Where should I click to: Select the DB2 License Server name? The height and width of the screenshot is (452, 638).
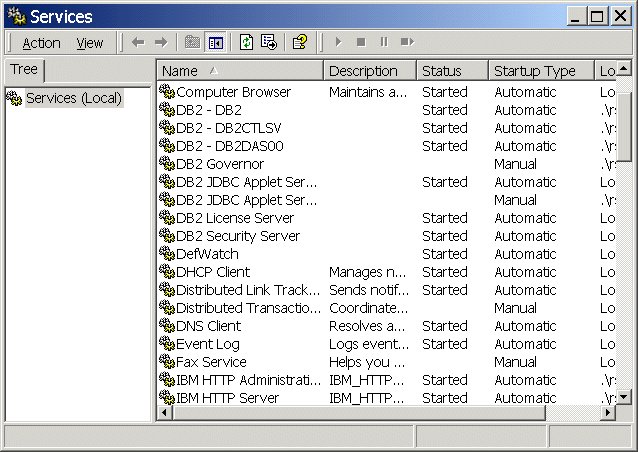tap(235, 218)
